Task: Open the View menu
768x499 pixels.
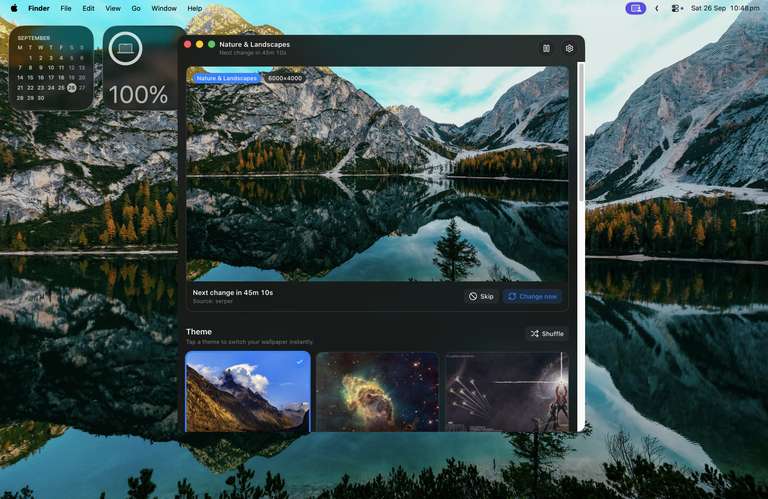Action: (x=113, y=8)
